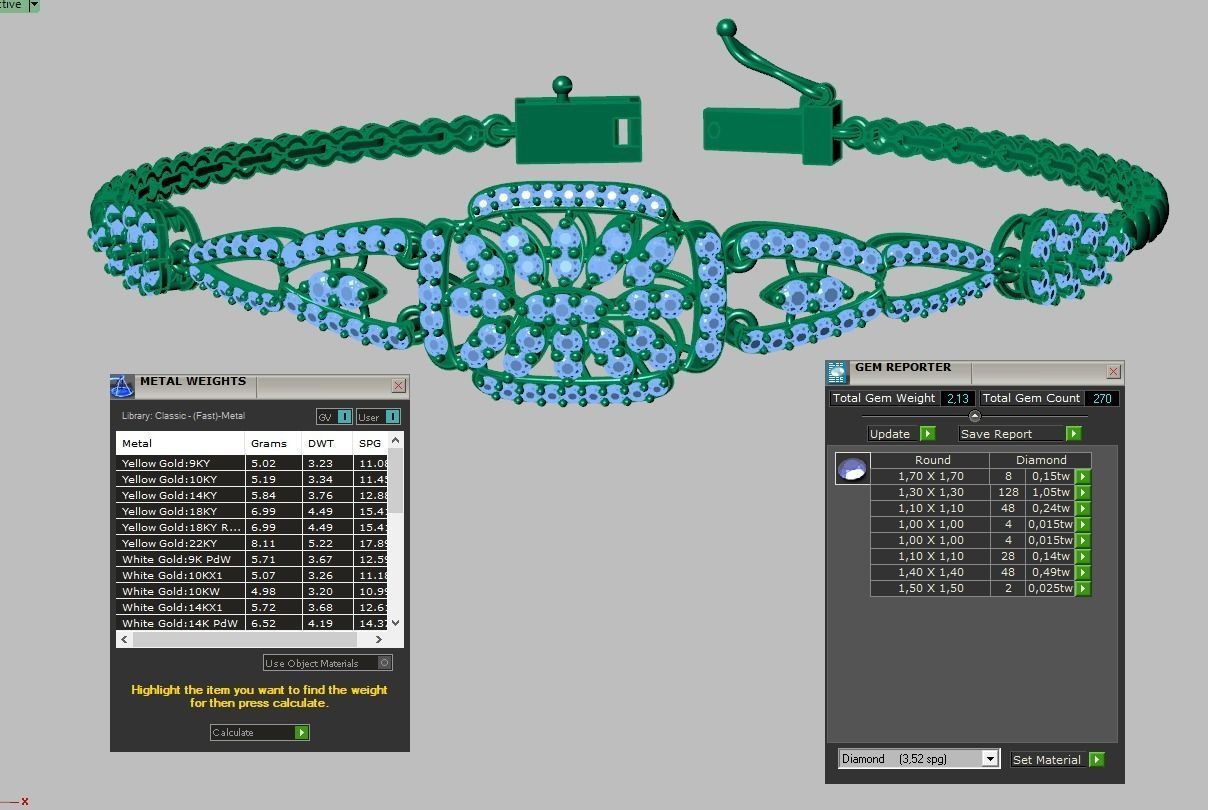Click the green arrow for the 1,40 X 1,40 row

click(1083, 573)
